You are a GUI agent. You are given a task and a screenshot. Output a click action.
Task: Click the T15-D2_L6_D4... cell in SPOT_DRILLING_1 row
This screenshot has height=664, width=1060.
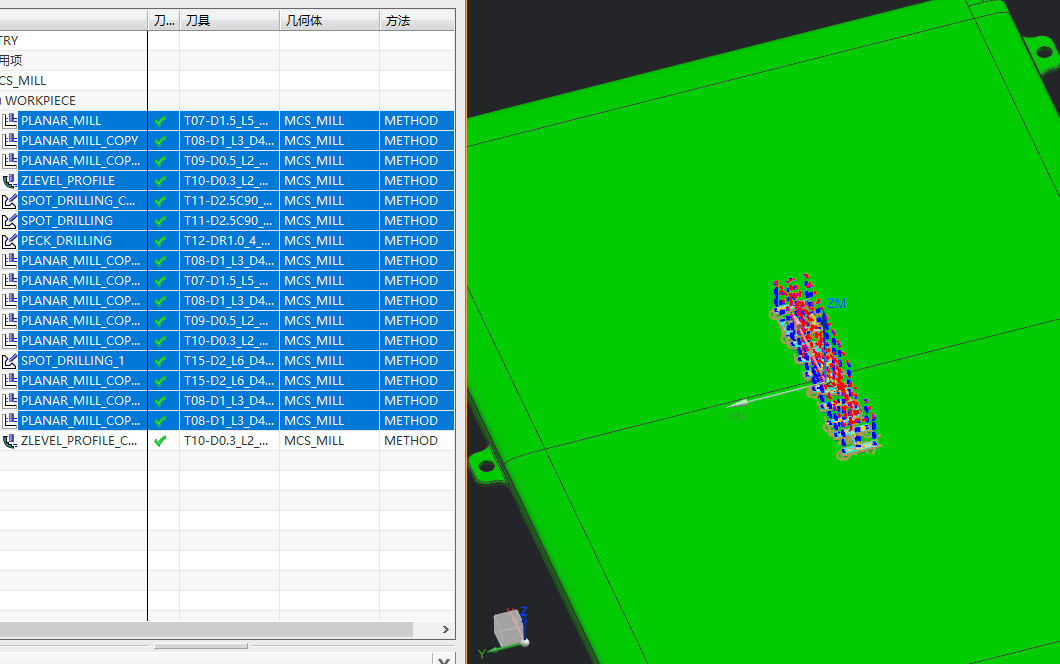pyautogui.click(x=229, y=361)
